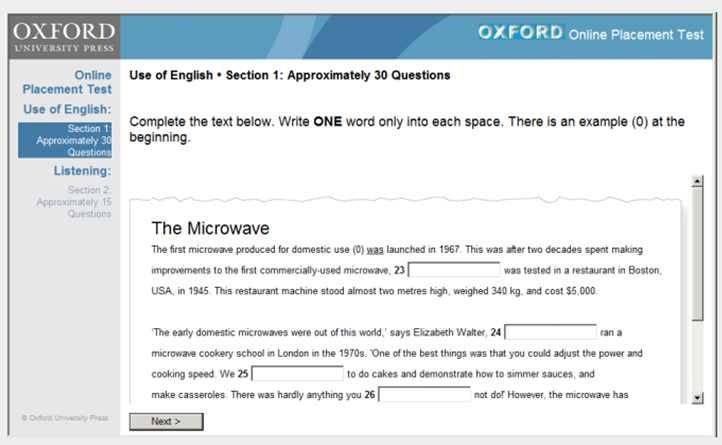Click the Oxford Online Placement Test header logo
The height and width of the screenshot is (445, 722).
pyautogui.click(x=590, y=33)
